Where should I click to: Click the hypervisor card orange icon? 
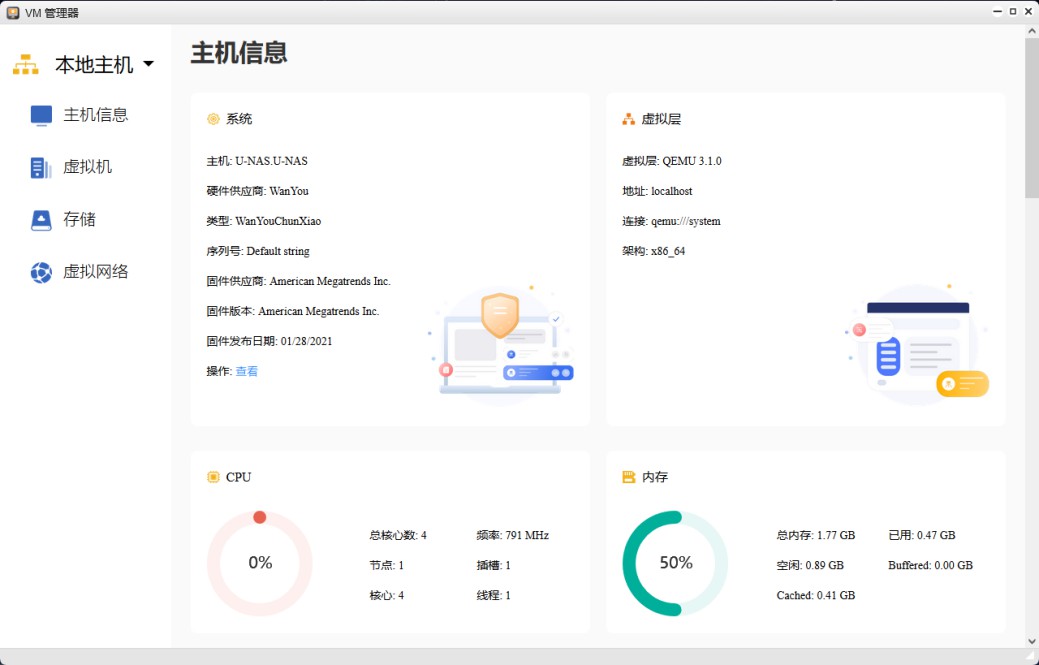pyautogui.click(x=629, y=119)
